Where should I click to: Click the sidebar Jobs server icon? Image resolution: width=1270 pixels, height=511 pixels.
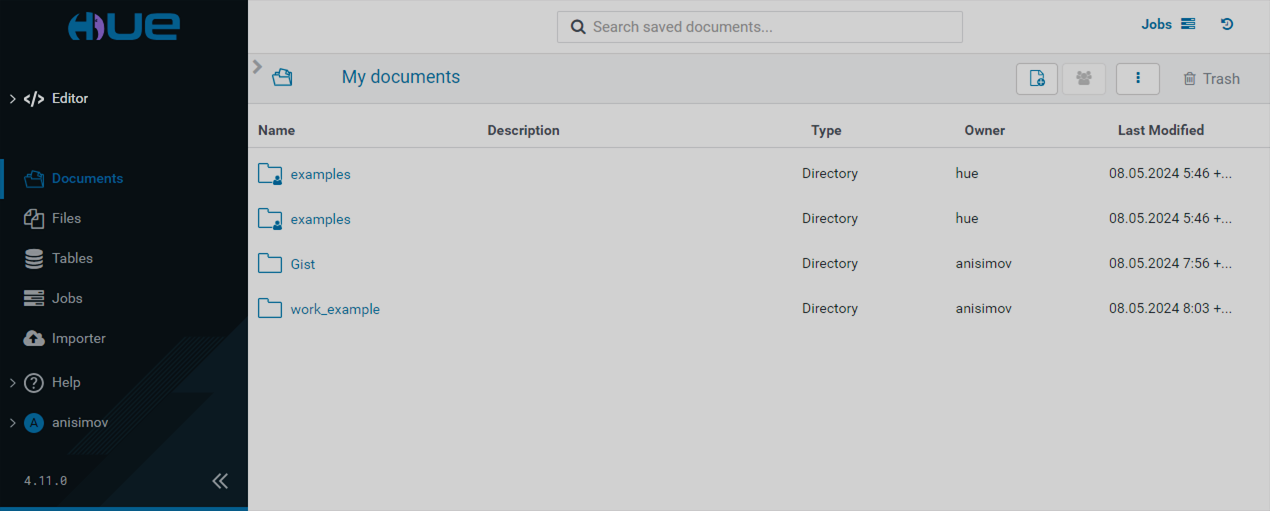[34, 298]
